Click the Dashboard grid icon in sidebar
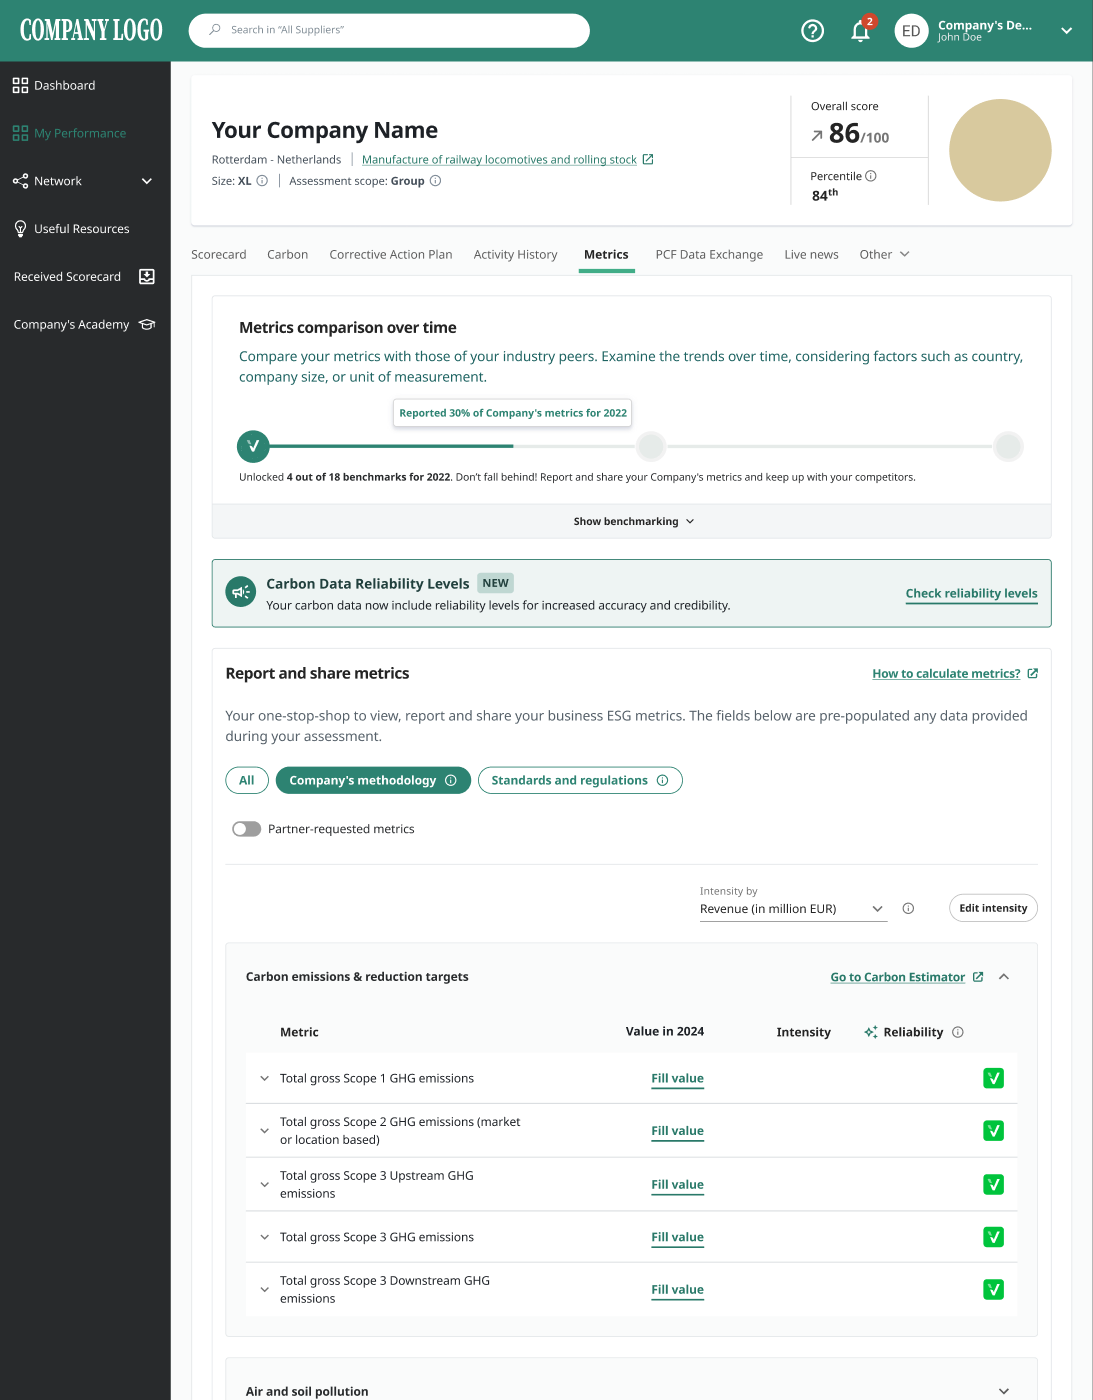Viewport: 1093px width, 1400px height. tap(20, 85)
